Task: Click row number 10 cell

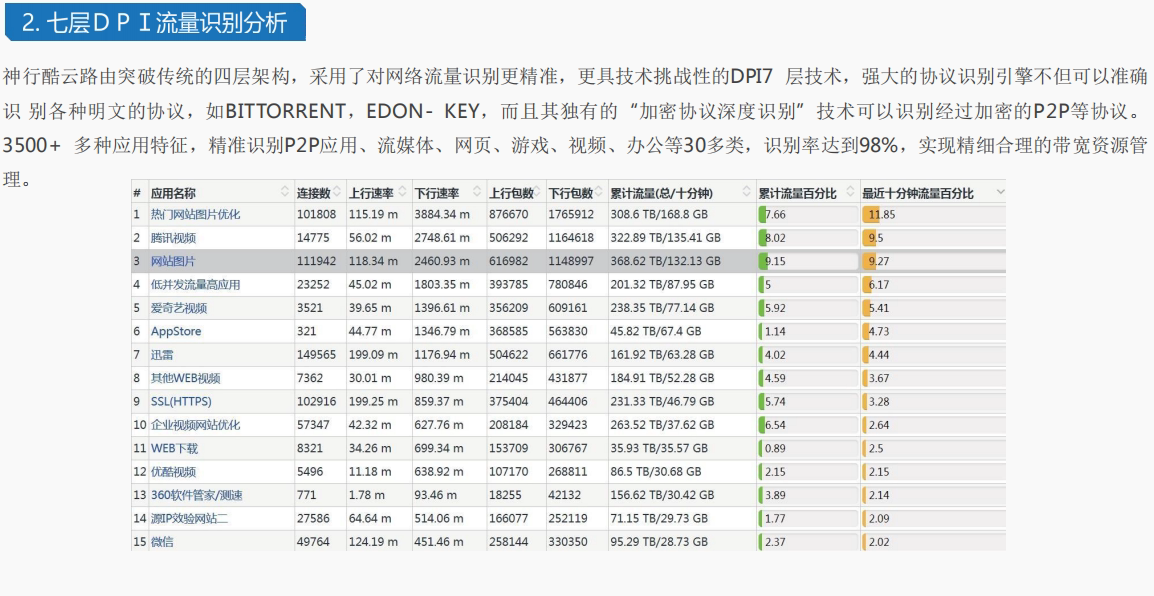Action: (140, 425)
